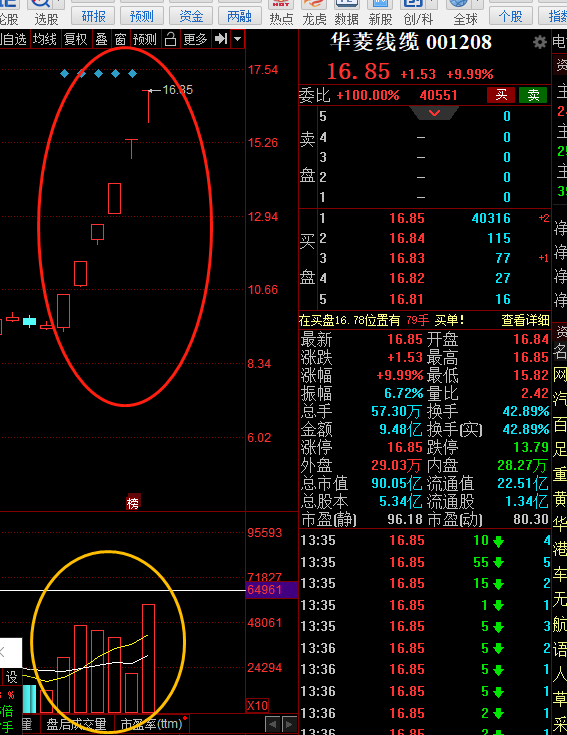Click the 总市值 90.05亿 value
The image size is (567, 735).
(x=397, y=483)
